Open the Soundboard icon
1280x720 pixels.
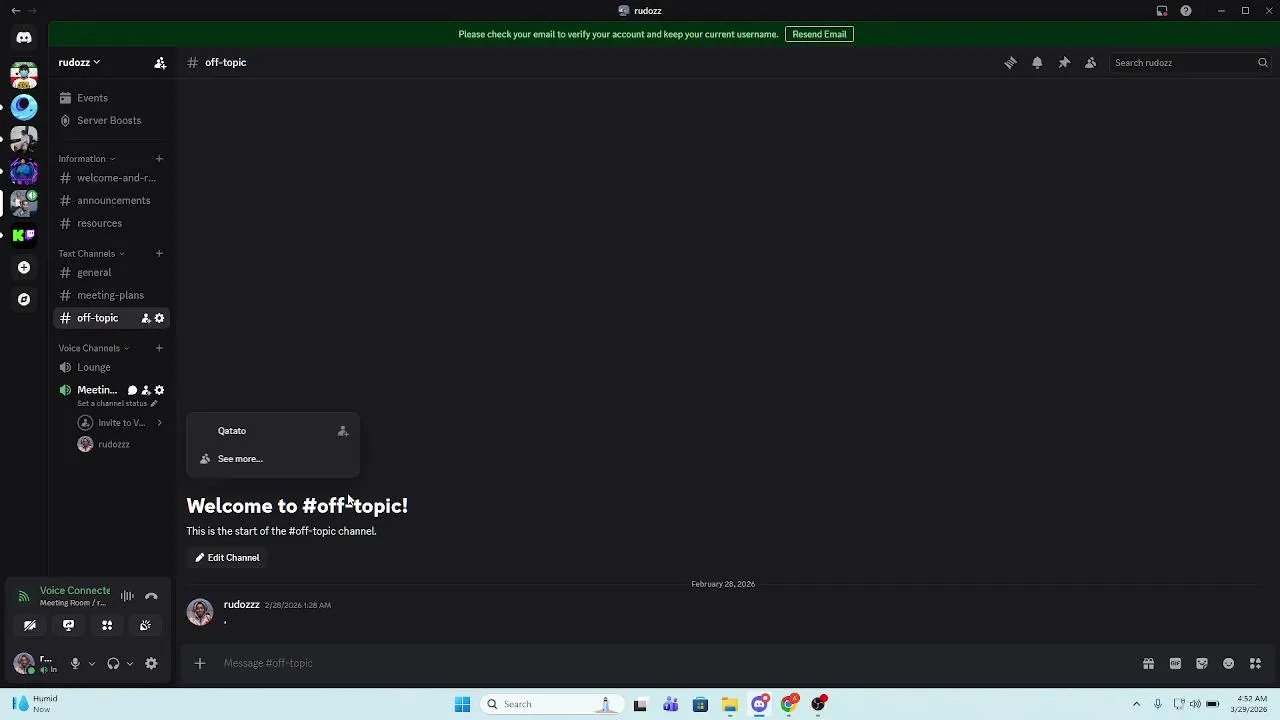(145, 625)
